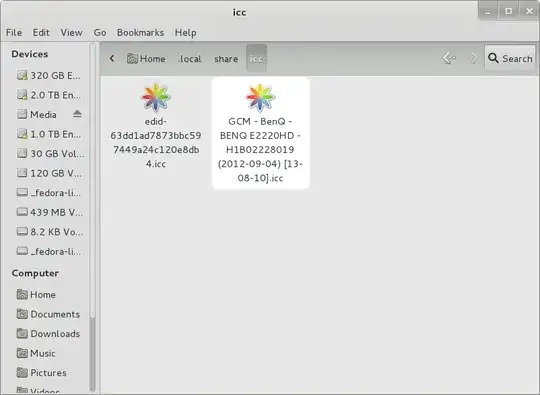Open the 120 GB V... volume in sidebar
Viewport: 540px width, 395px height.
pos(49,173)
